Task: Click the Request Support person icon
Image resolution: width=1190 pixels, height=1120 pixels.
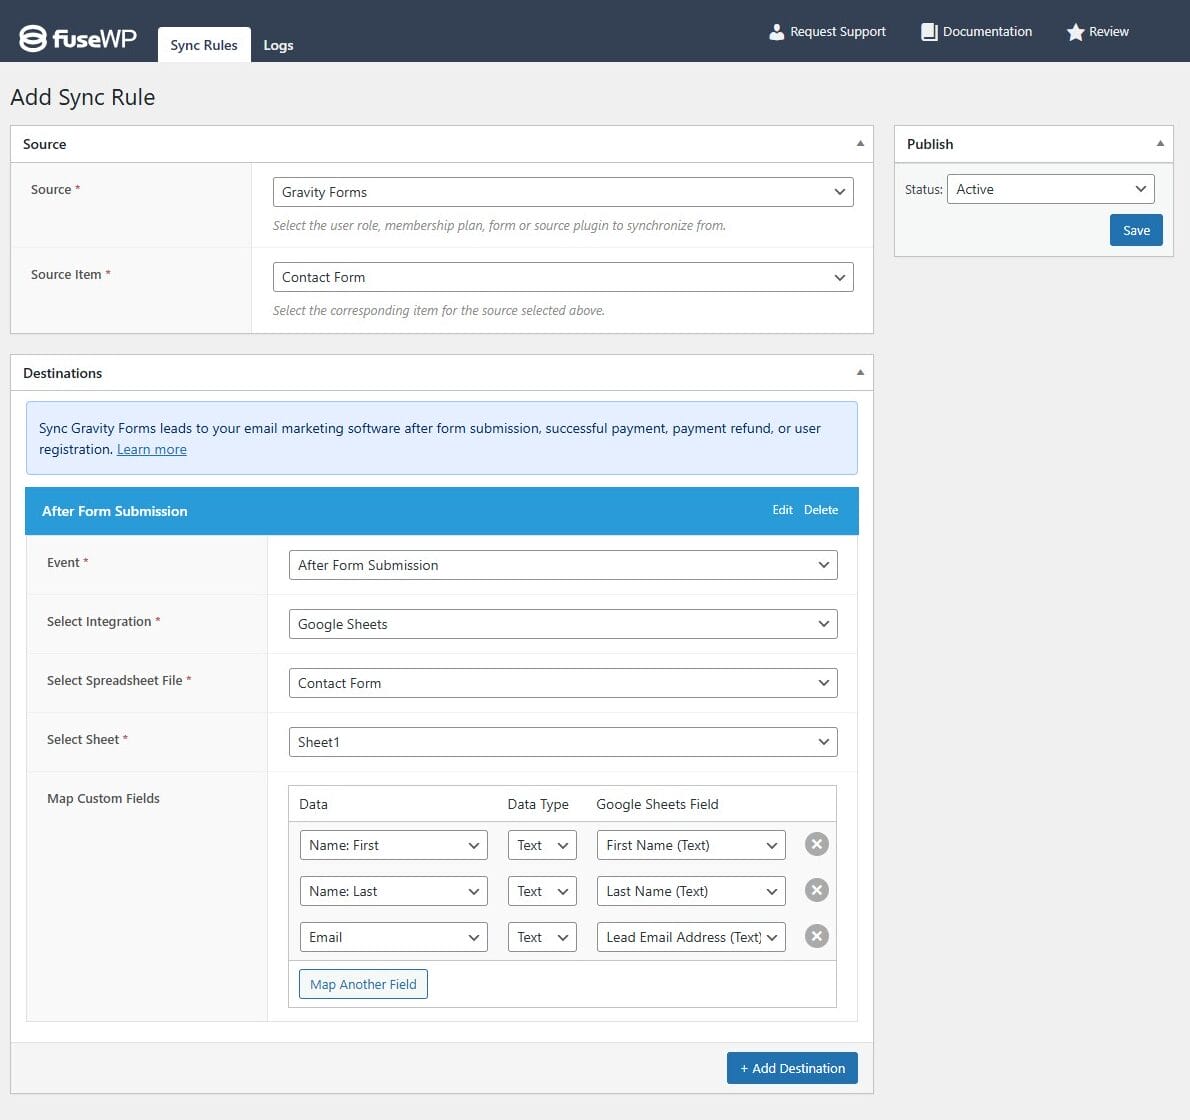Action: [x=776, y=32]
